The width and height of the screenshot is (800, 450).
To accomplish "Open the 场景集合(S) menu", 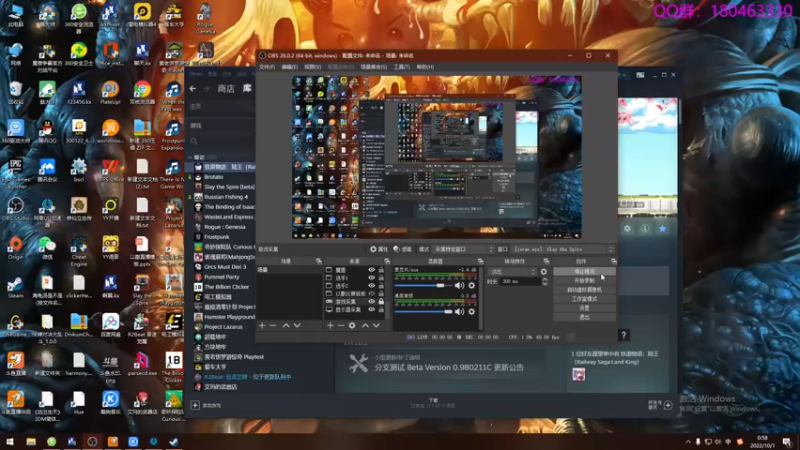I will tap(373, 67).
